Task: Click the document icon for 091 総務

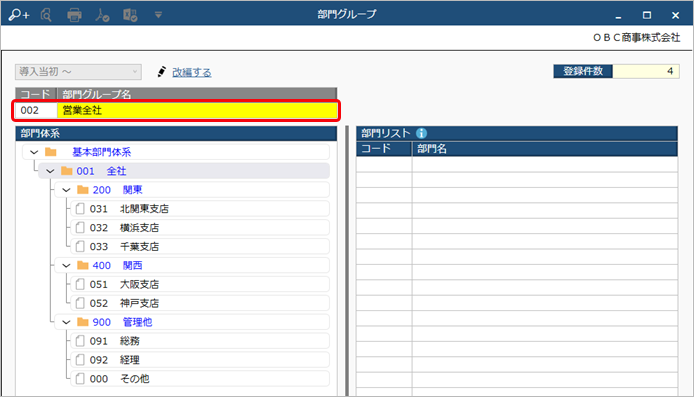Action: (x=80, y=341)
